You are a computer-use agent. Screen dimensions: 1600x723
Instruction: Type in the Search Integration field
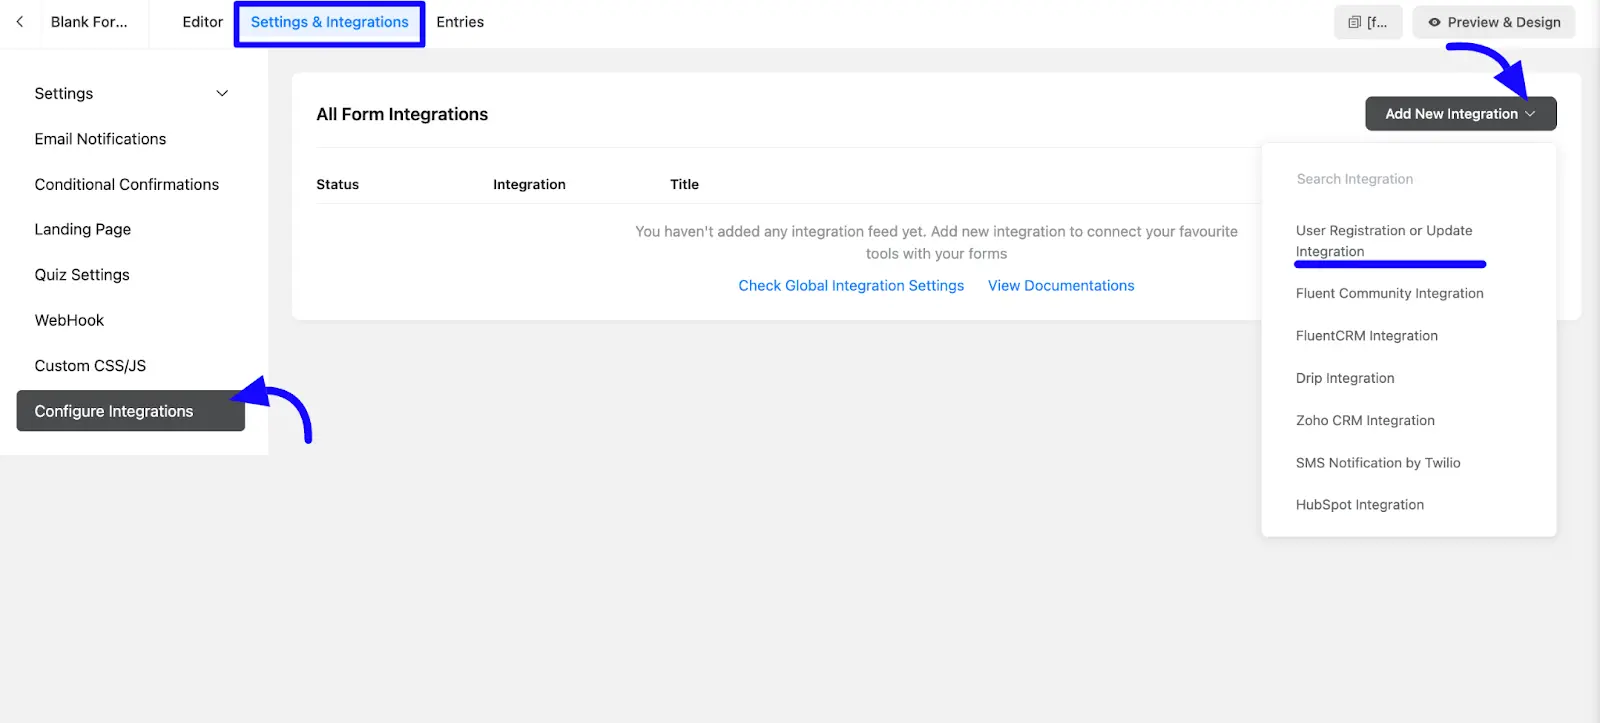[x=1408, y=179]
